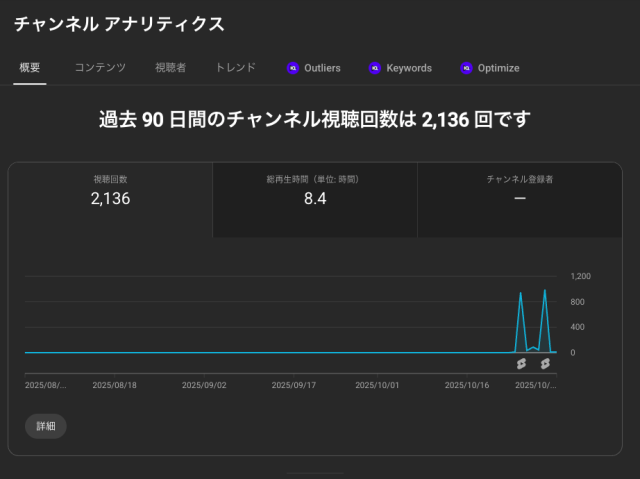Click the first Shorts marker under the chart
The height and width of the screenshot is (479, 640).
[521, 364]
